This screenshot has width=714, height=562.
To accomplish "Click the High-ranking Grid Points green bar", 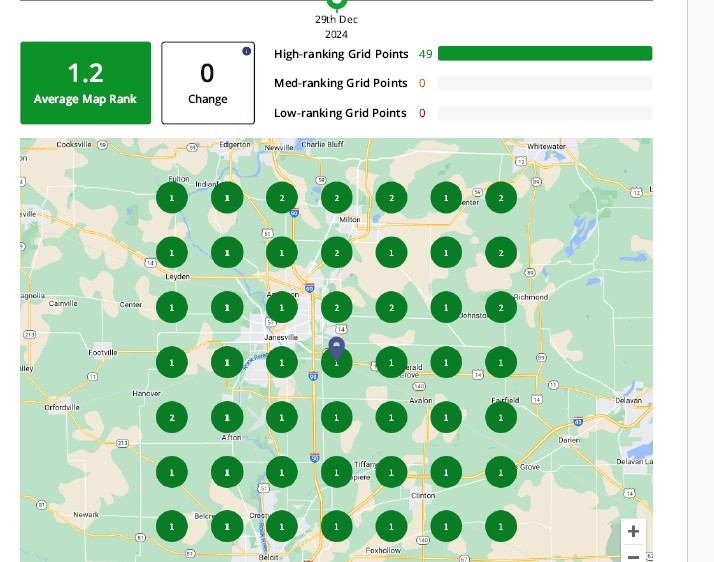I will coord(545,53).
